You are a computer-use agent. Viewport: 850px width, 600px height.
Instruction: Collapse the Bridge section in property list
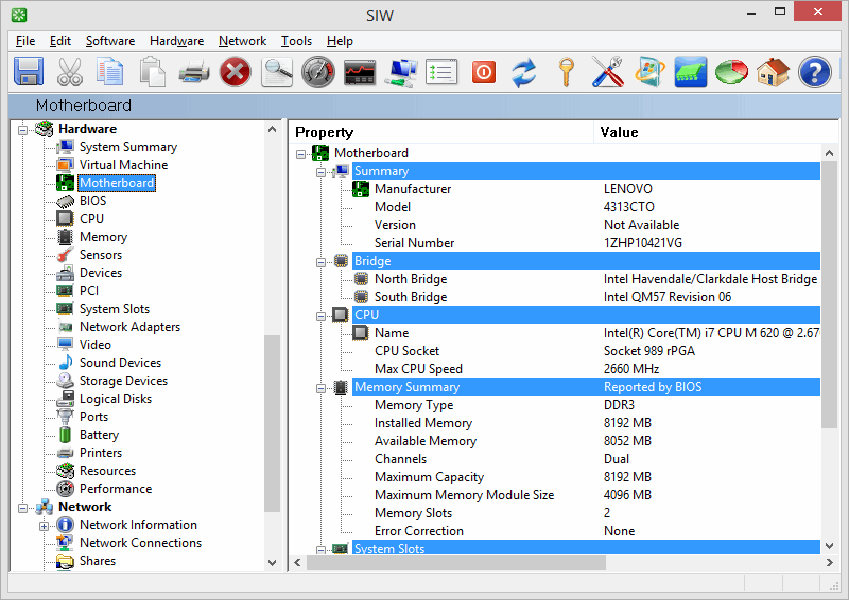tap(321, 262)
